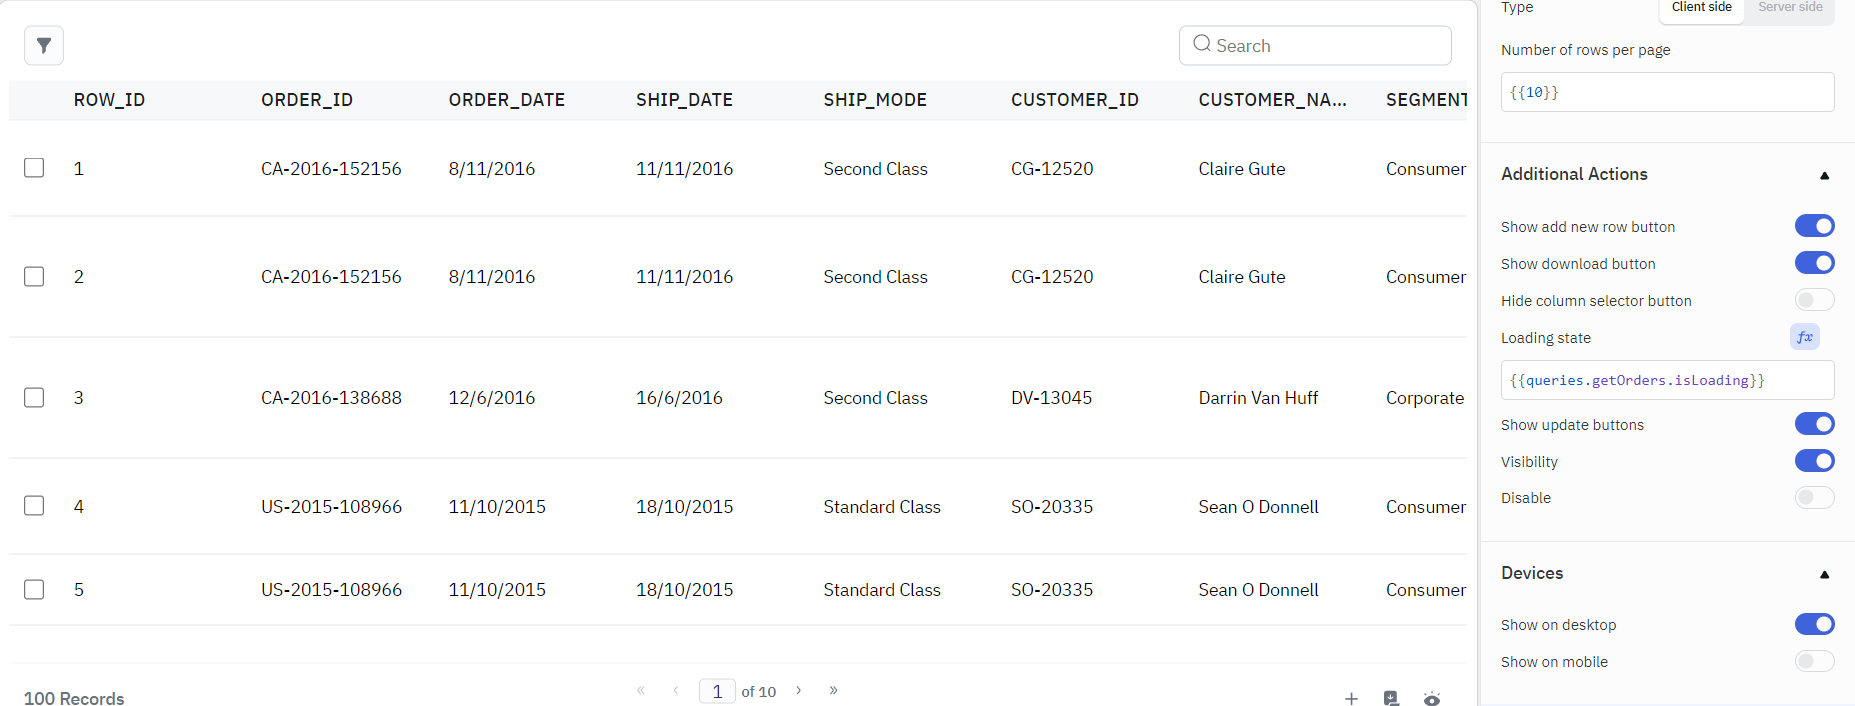This screenshot has height=706, width=1855.
Task: Click the Number of rows per page field
Action: (x=1667, y=92)
